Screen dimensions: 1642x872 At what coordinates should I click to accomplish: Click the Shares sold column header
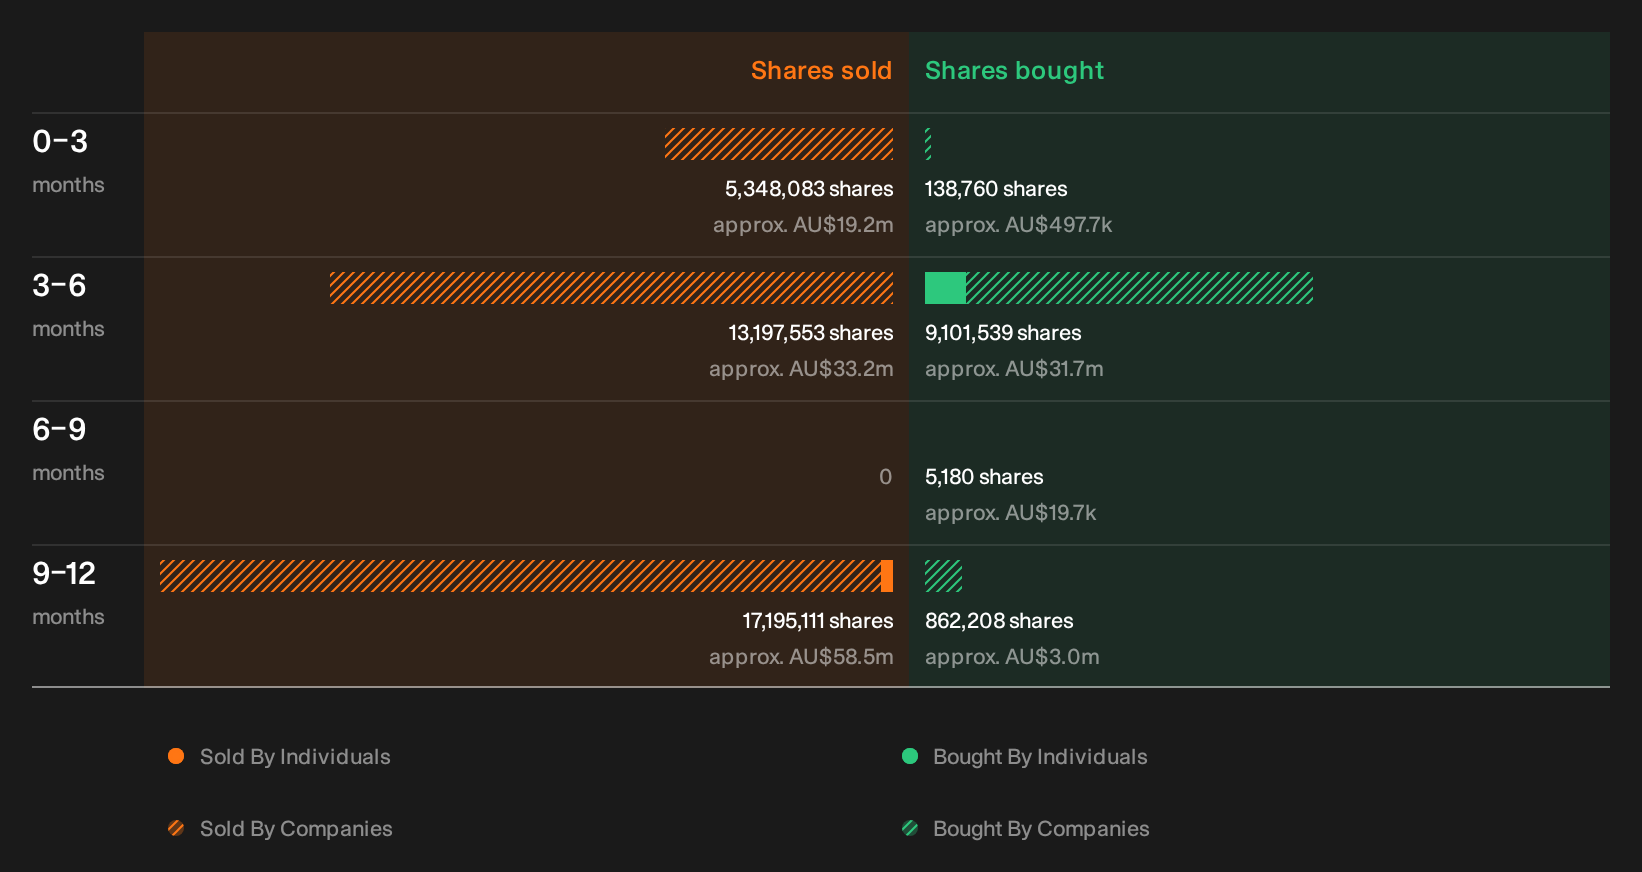pyautogui.click(x=821, y=71)
